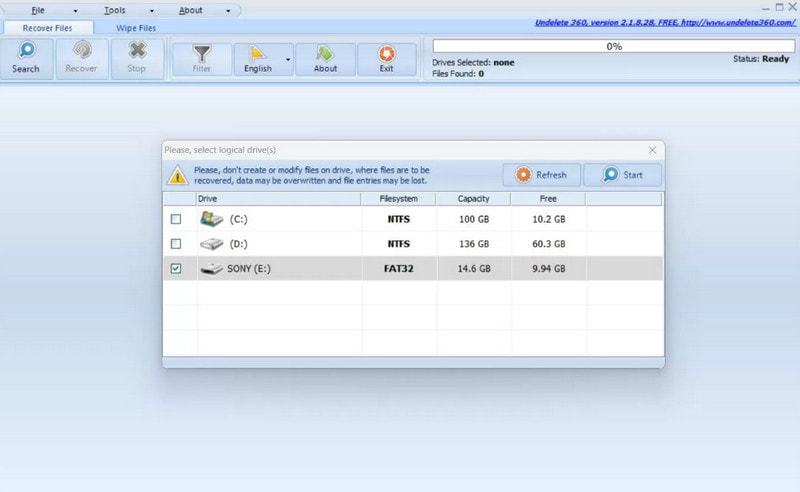Screen dimensions: 800x492
Task: Expand the Tools menu dropdown arrow
Action: 152,11
